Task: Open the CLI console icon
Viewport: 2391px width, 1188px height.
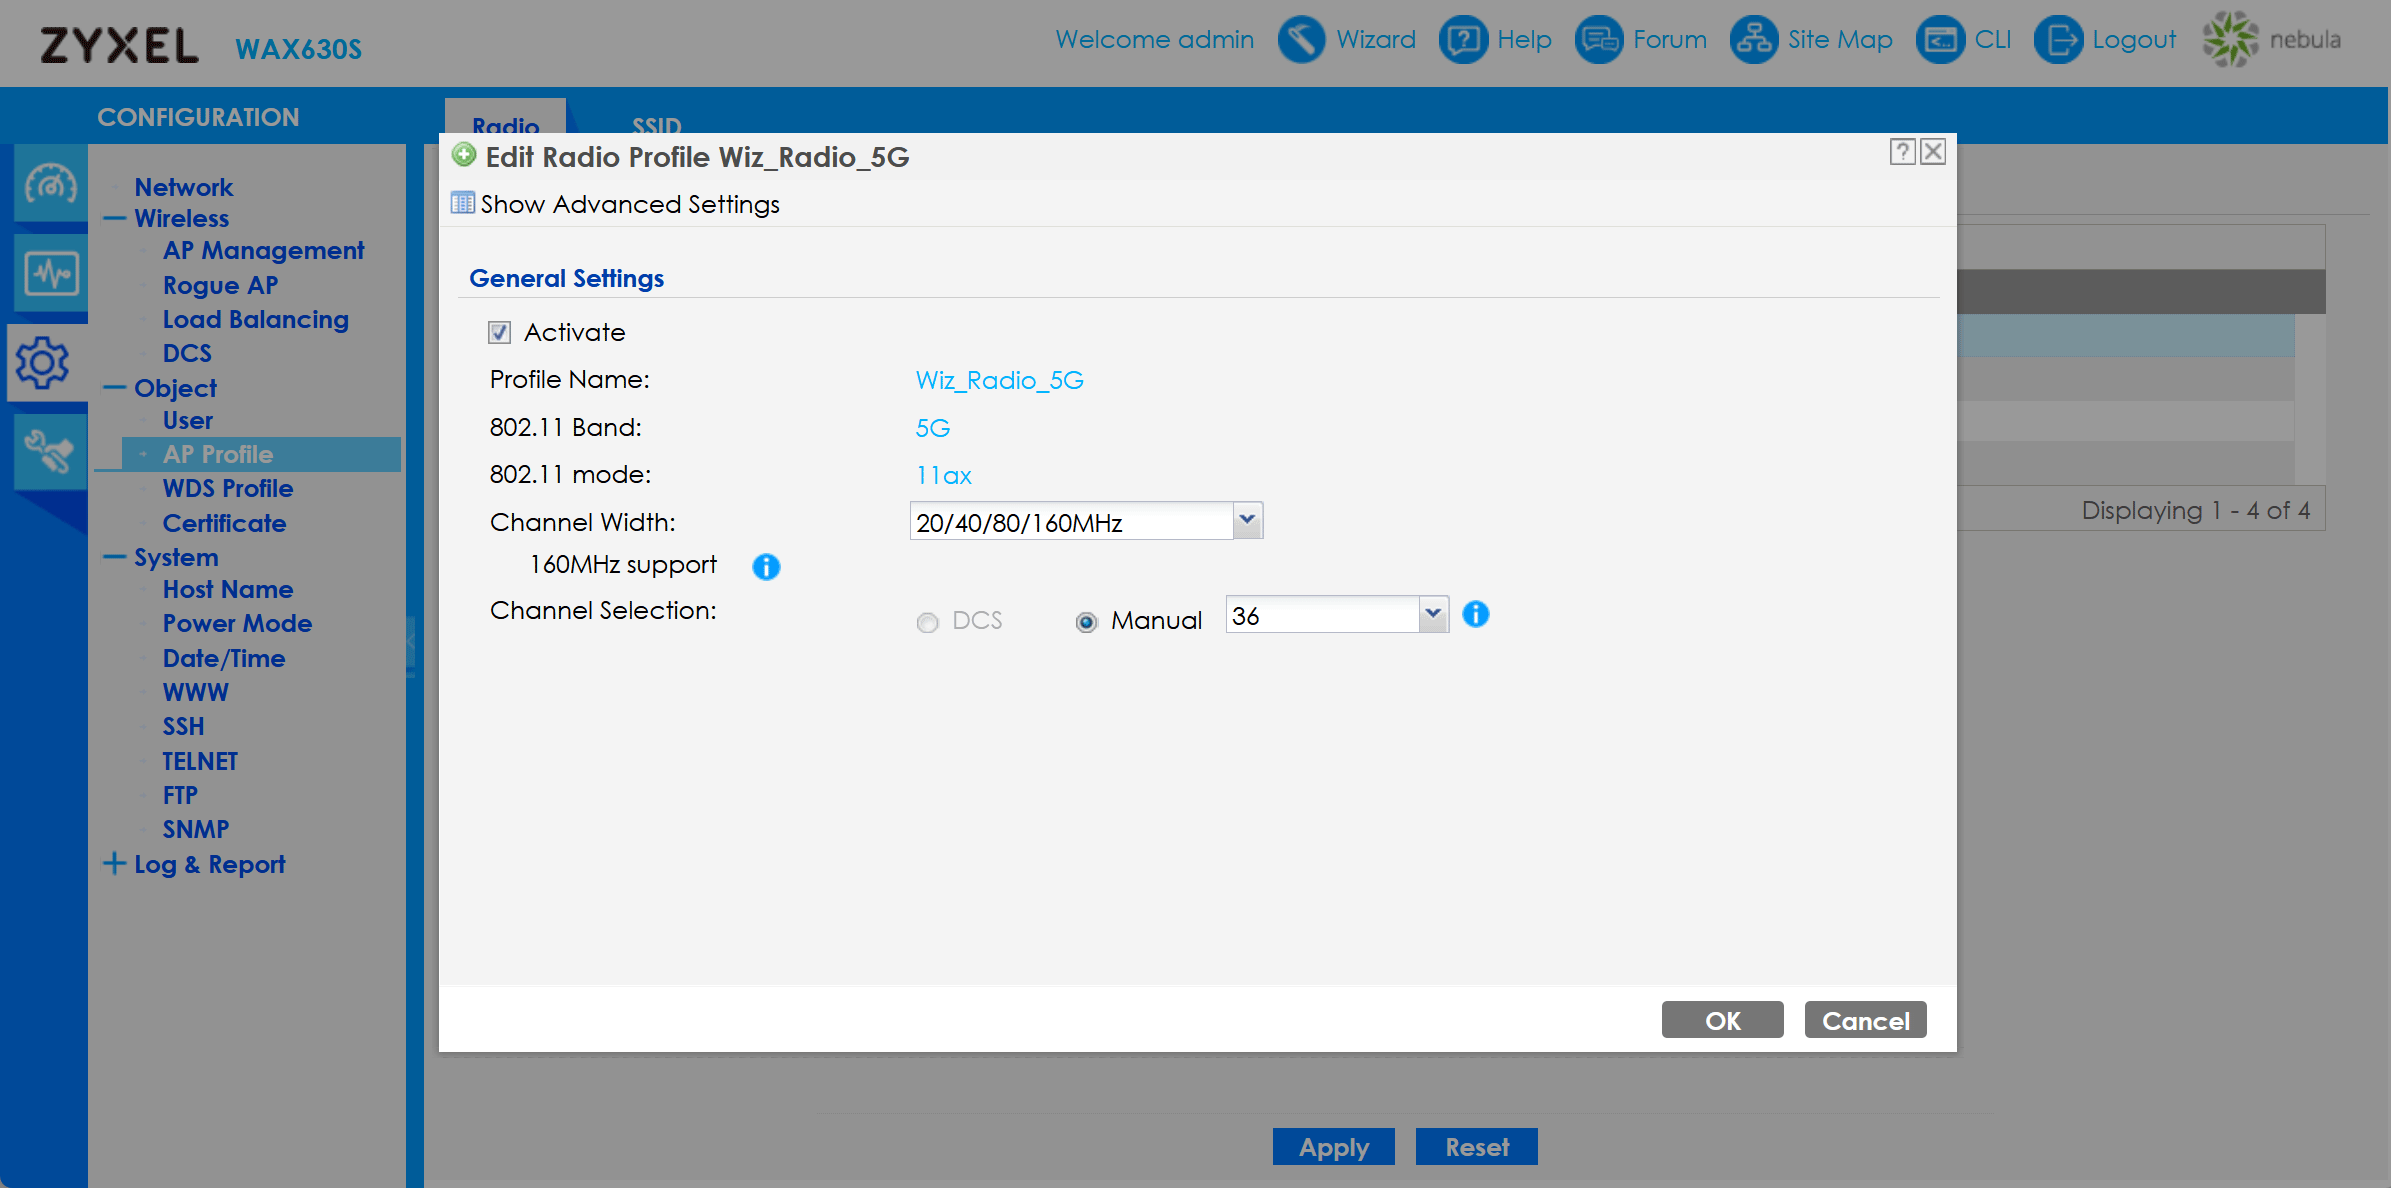Action: point(1940,40)
